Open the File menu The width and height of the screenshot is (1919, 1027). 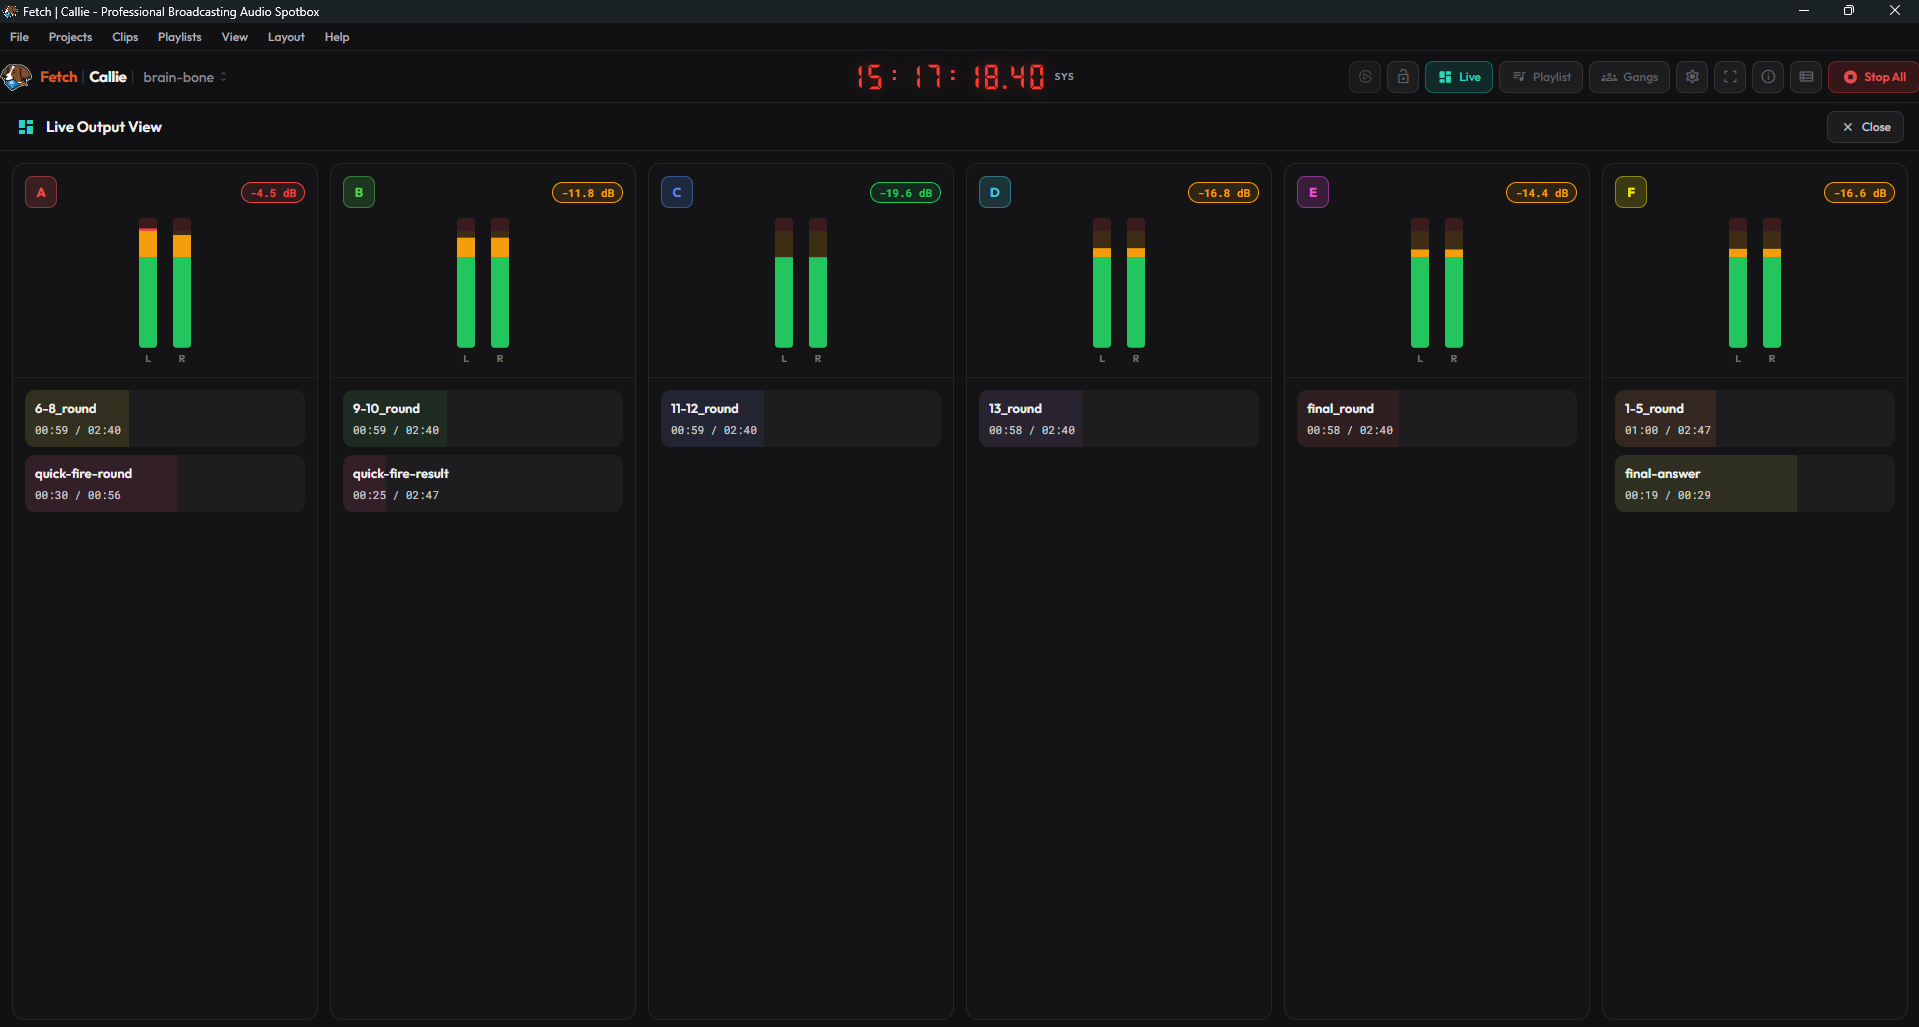19,37
